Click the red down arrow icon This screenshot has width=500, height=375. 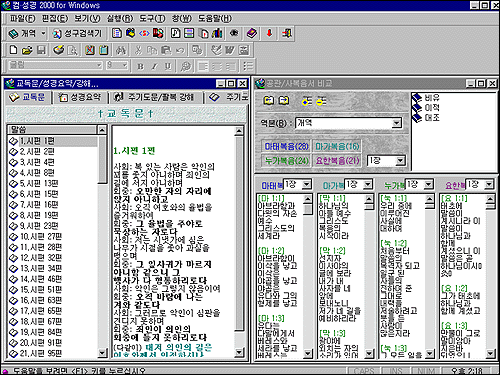[x=269, y=33]
